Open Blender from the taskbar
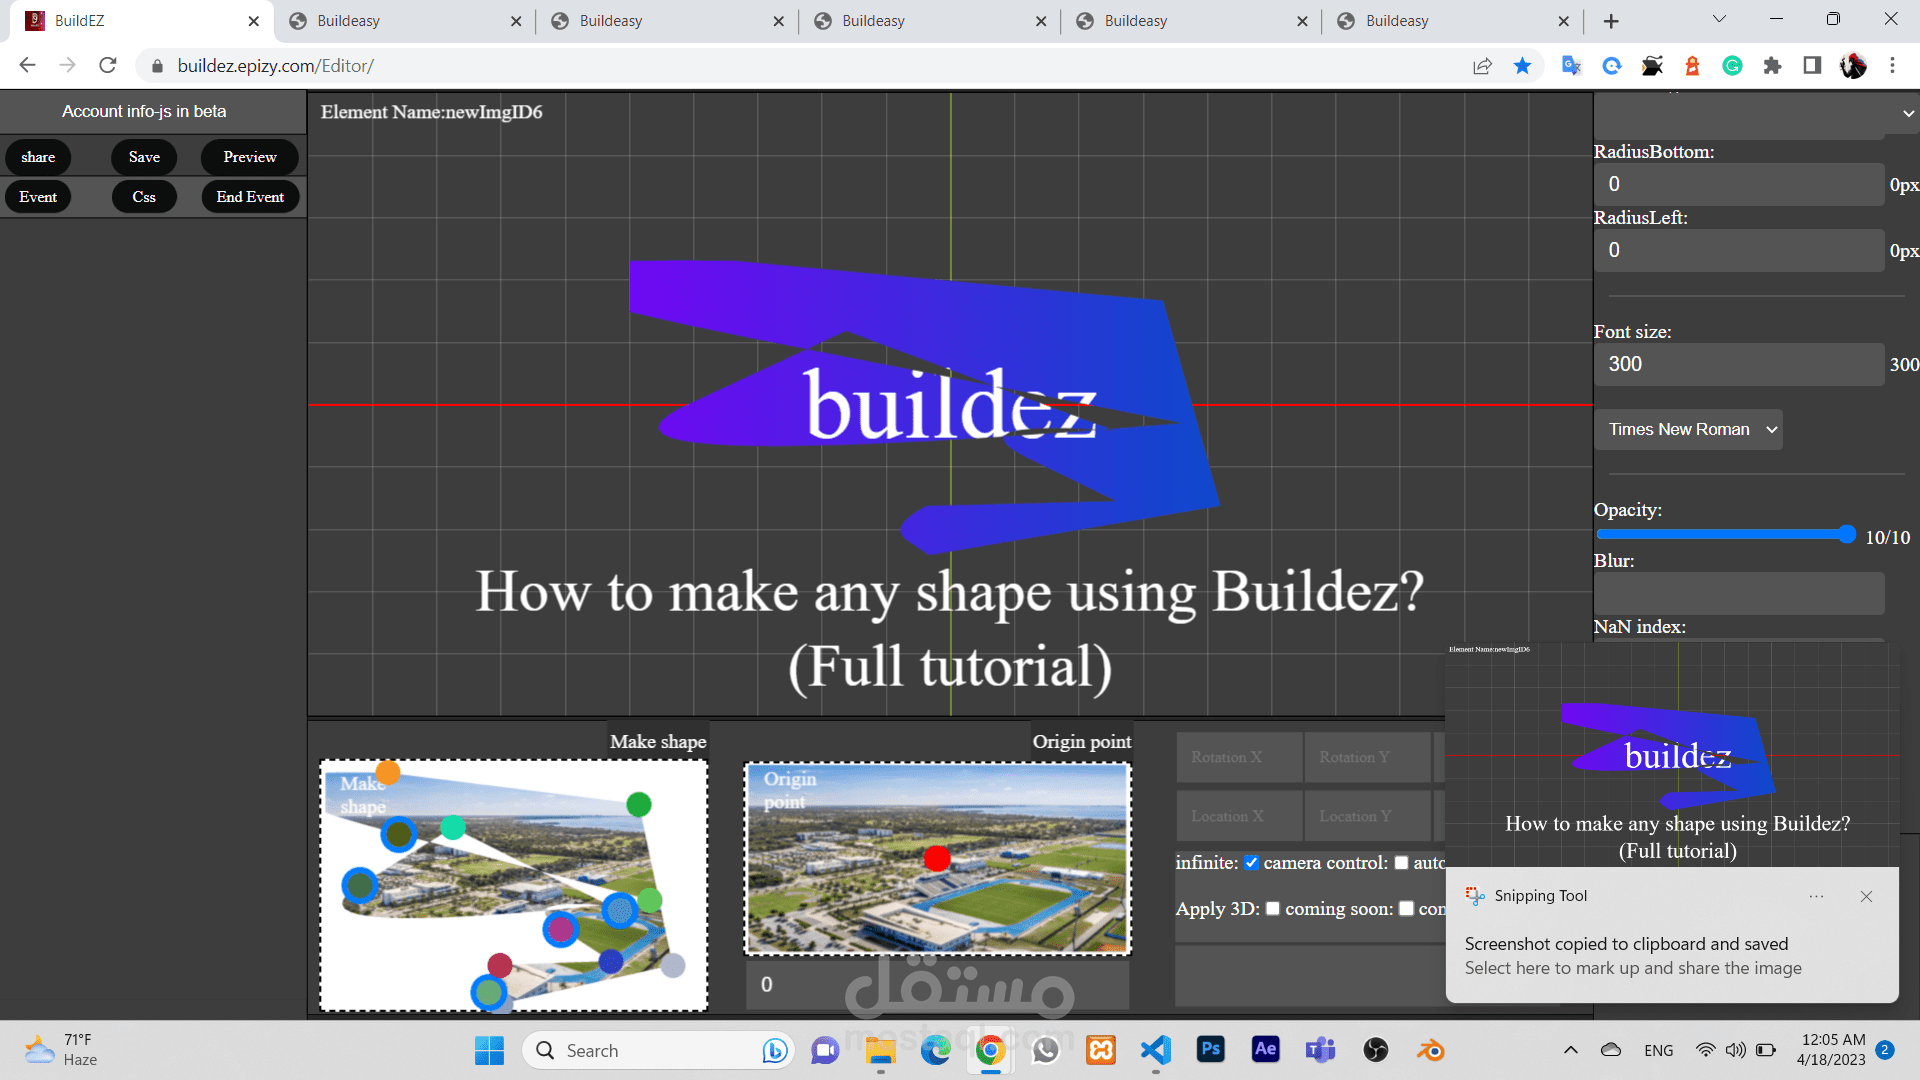 [x=1430, y=1050]
